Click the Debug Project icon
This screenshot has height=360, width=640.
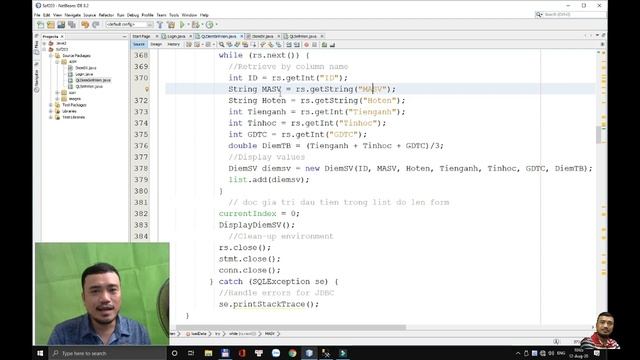196,25
